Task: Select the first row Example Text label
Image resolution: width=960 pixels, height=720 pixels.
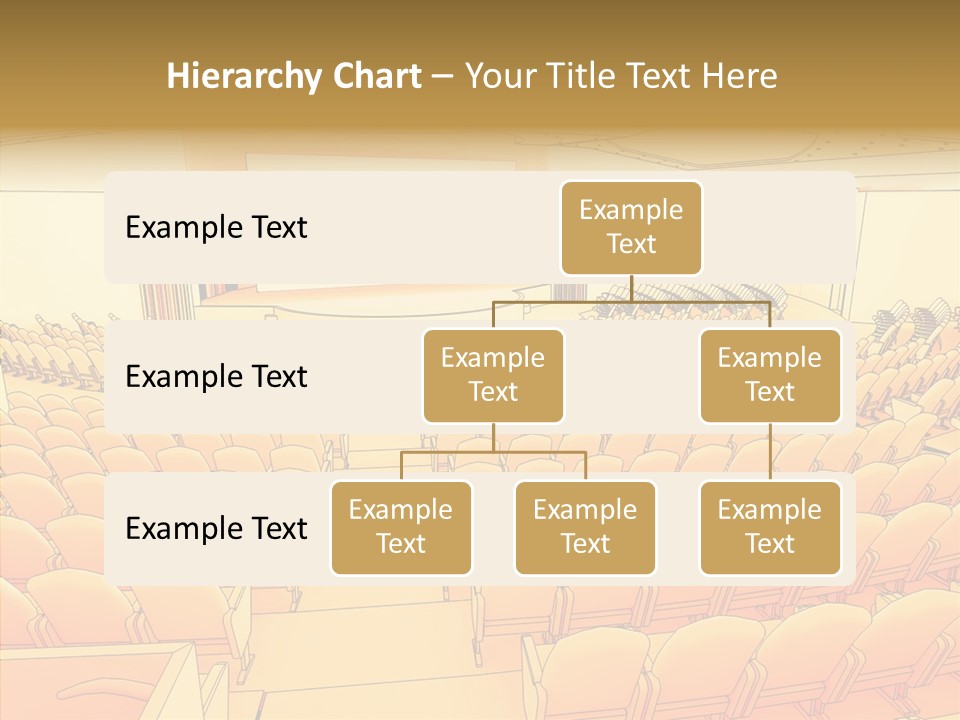Action: coord(215,228)
